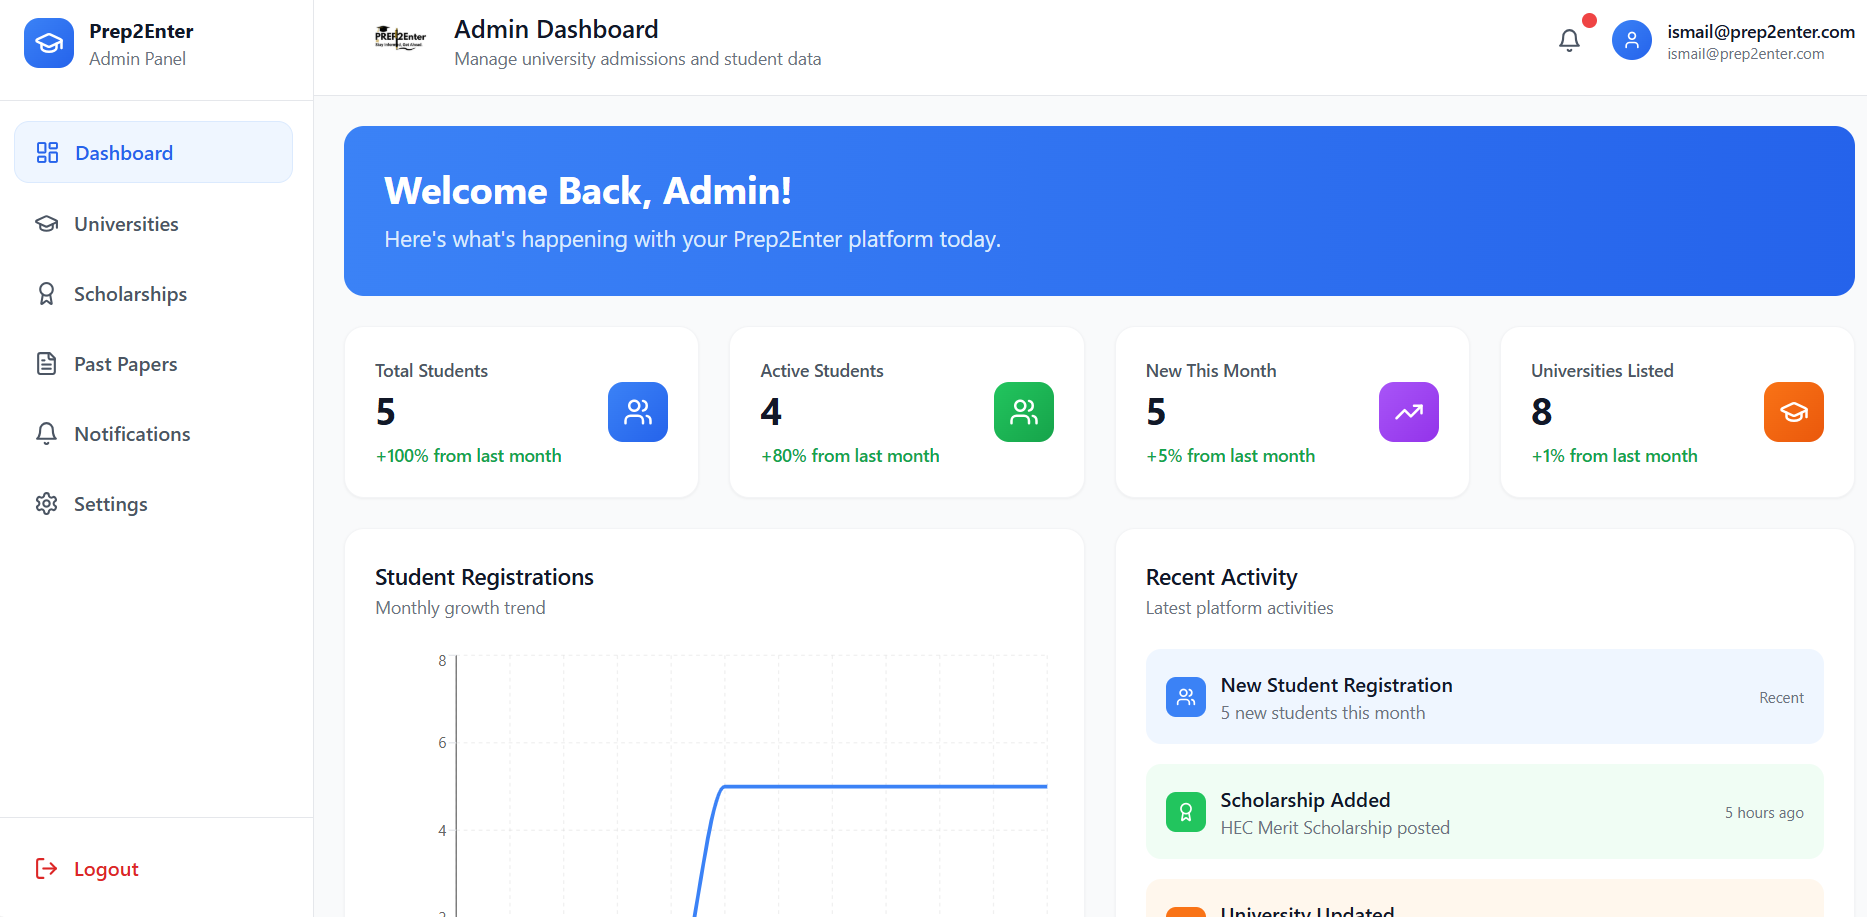Click the Prep2Enter header logo image
This screenshot has width=1867, height=917.
400,39
